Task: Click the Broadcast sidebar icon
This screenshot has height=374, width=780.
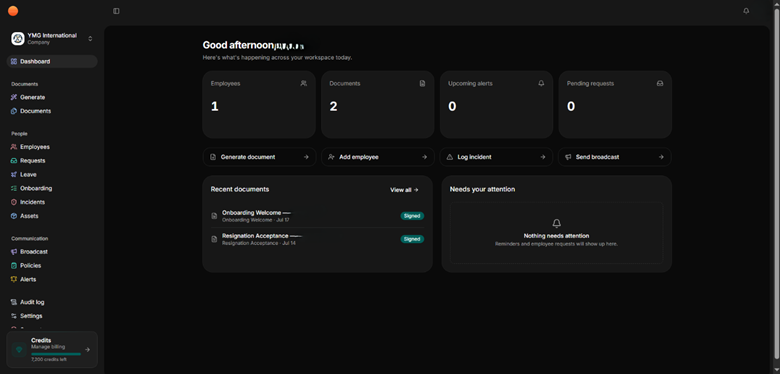Action: (x=14, y=252)
